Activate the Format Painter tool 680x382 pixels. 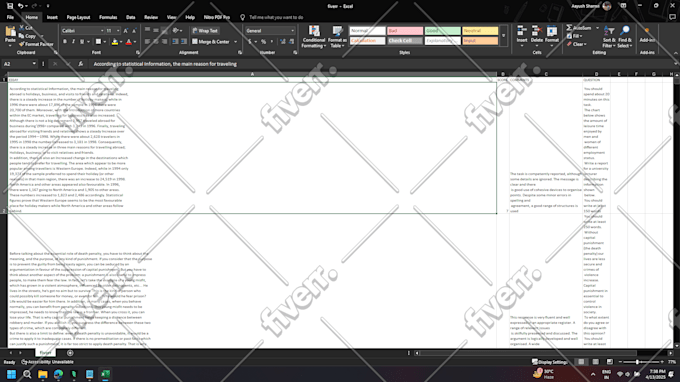coord(36,44)
